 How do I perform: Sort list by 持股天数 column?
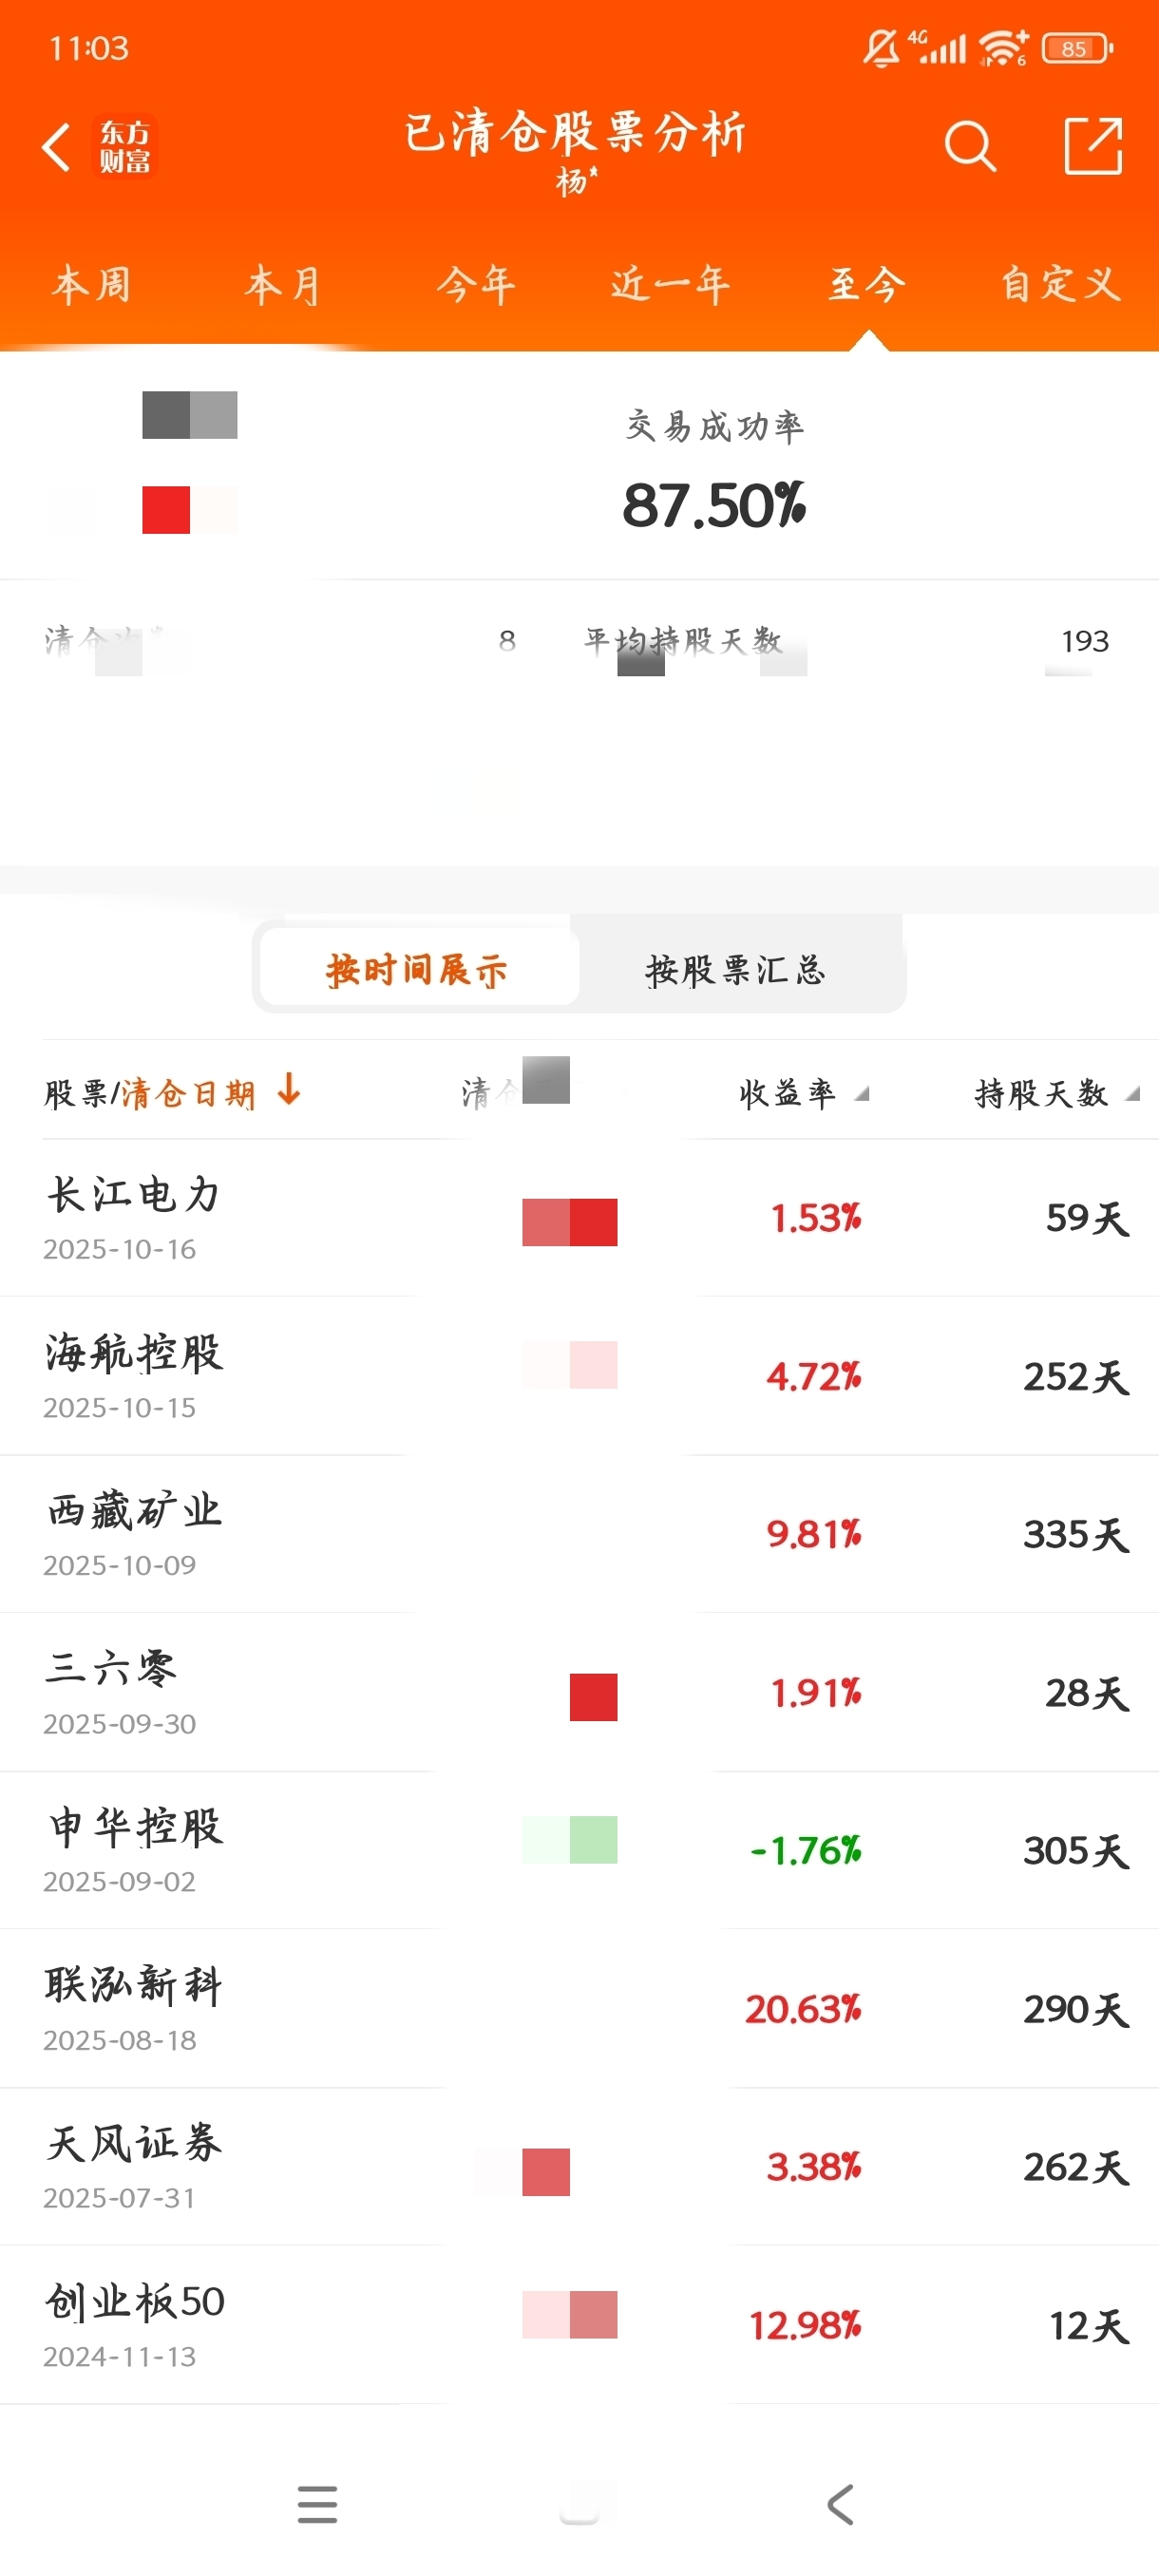[1057, 1093]
